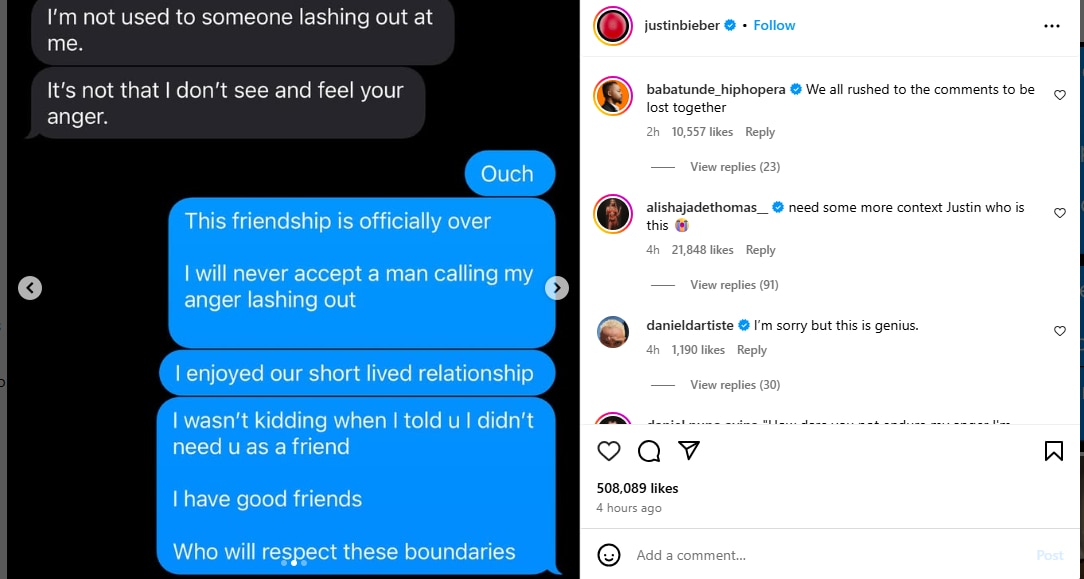Like the post with the heart icon
The image size is (1084, 579).
coord(608,451)
